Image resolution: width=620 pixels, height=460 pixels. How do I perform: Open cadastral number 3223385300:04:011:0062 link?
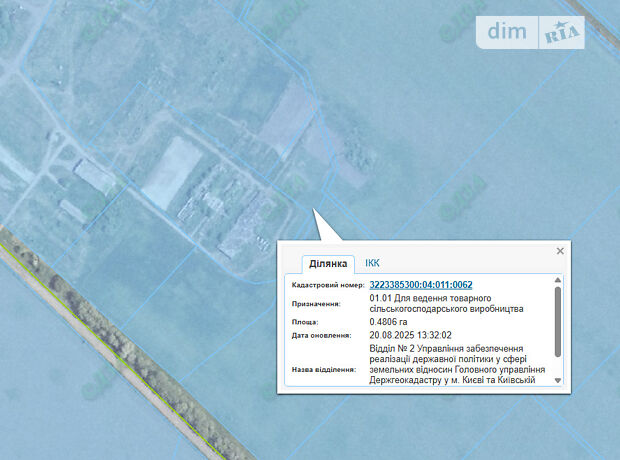pos(420,285)
